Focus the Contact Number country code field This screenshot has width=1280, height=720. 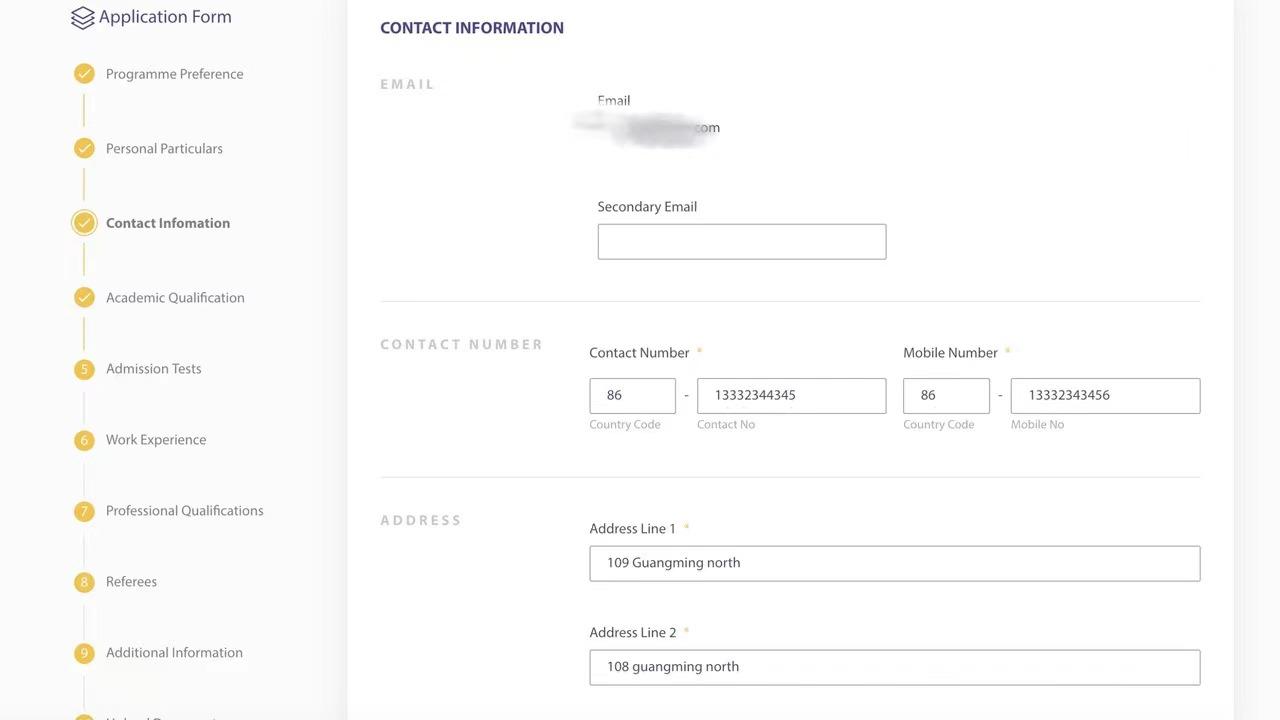pyautogui.click(x=633, y=396)
